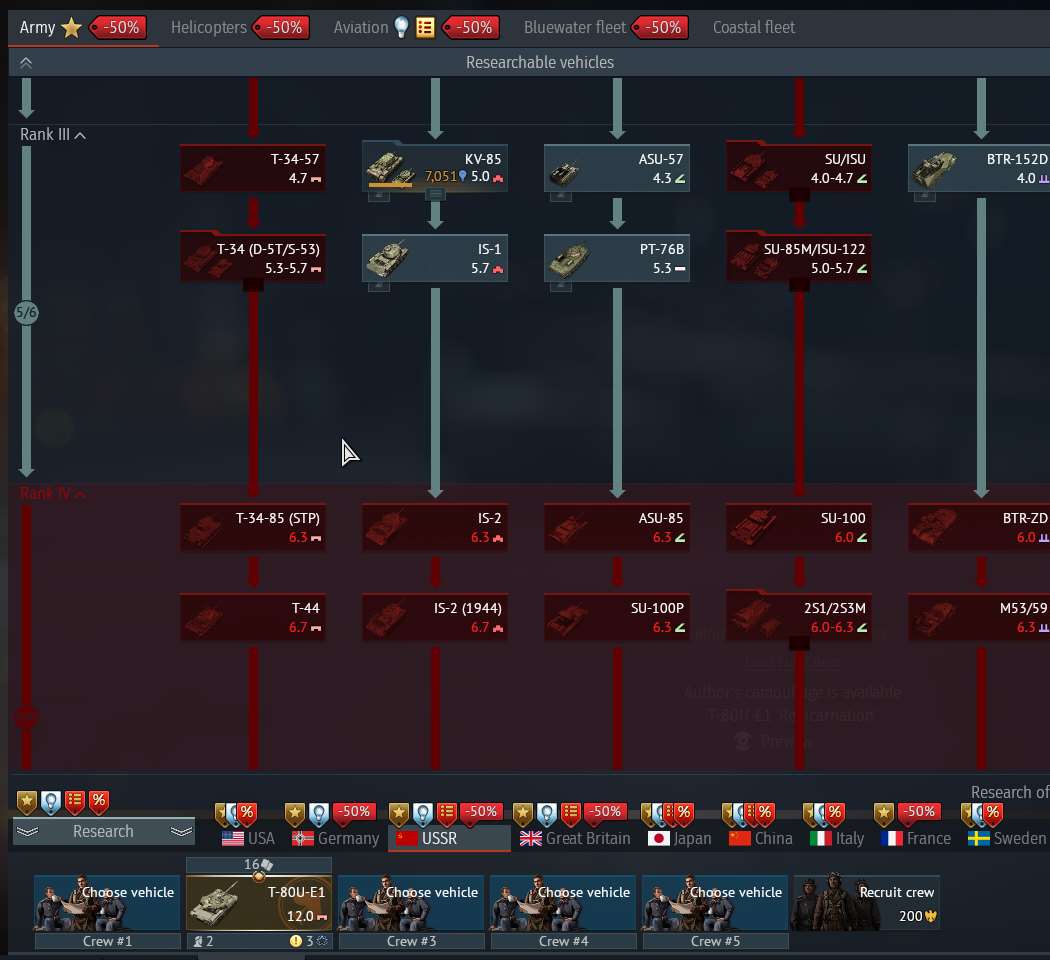This screenshot has width=1050, height=960.
Task: Expand the SU/ISU vehicle group
Action: [800, 195]
